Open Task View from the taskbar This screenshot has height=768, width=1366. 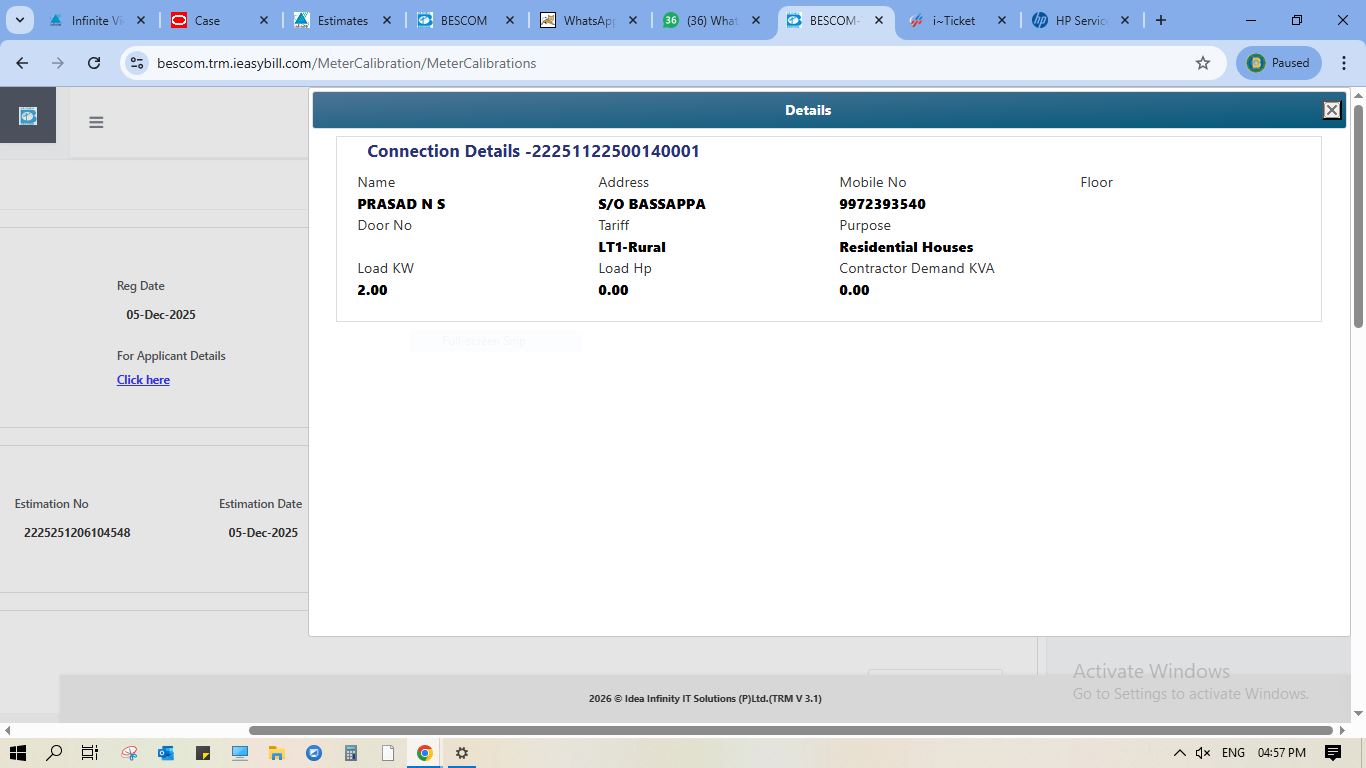90,753
